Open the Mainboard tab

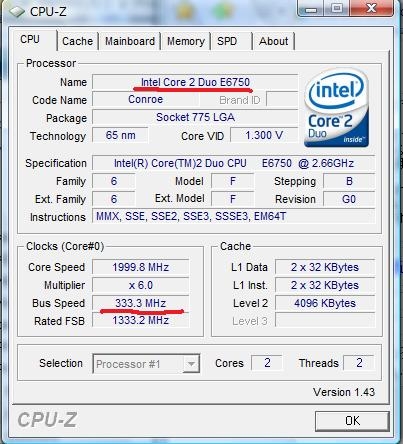pos(130,41)
